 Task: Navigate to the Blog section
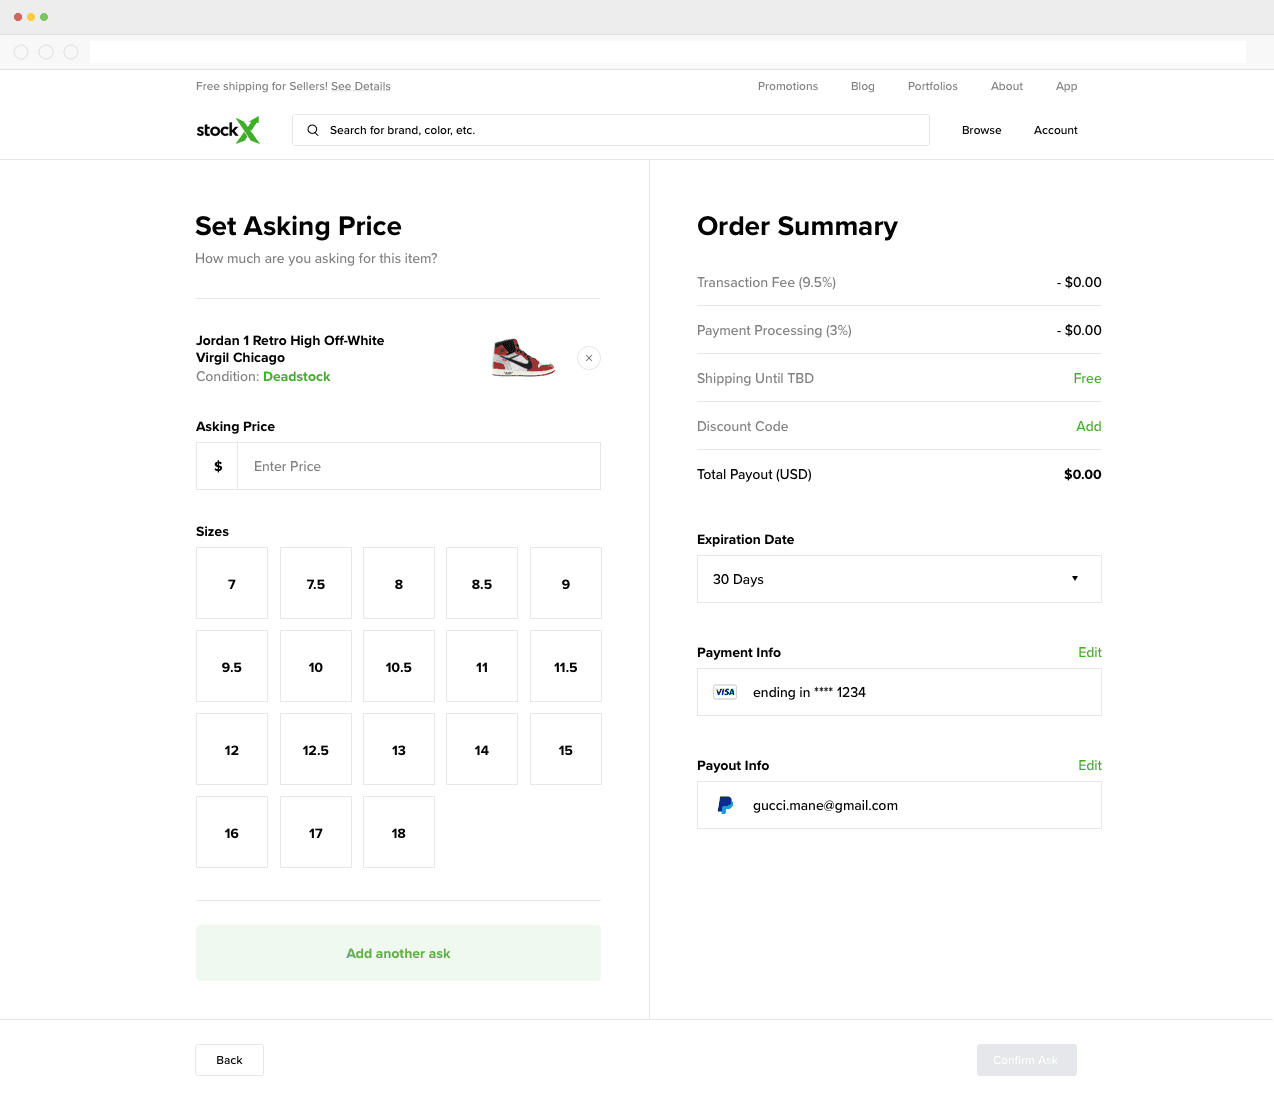[862, 86]
